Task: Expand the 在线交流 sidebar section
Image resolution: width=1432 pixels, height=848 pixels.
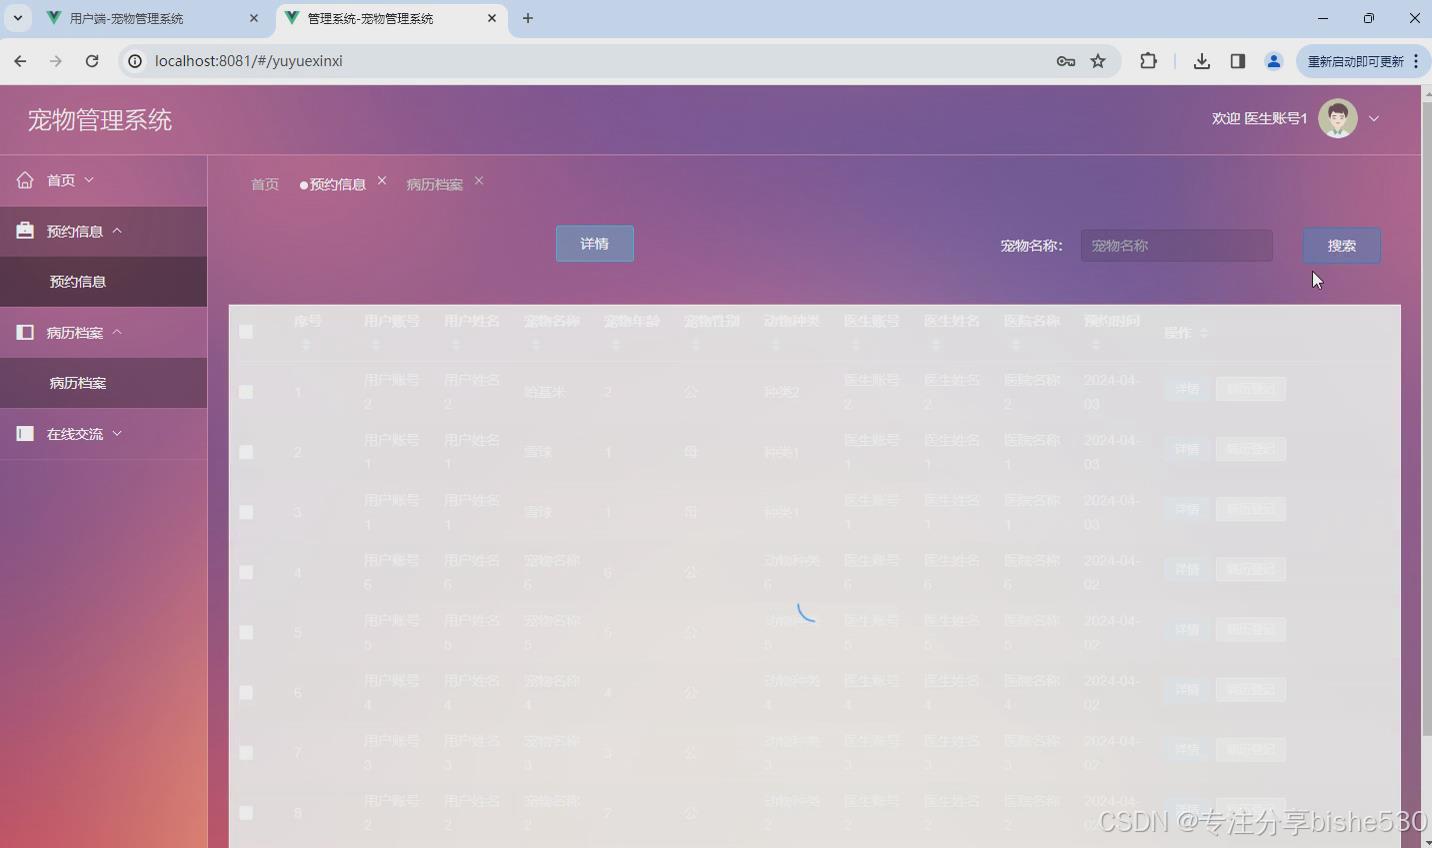Action: (x=117, y=433)
